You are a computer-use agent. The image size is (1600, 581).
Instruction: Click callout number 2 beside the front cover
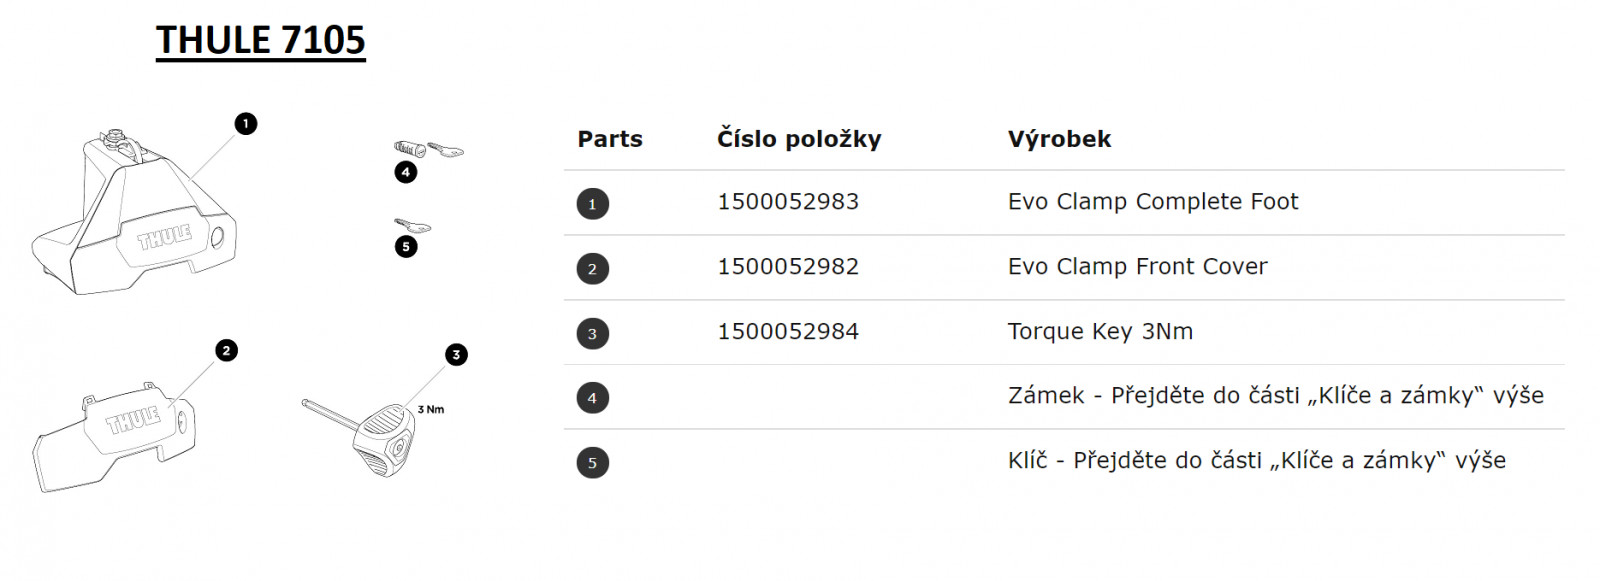pos(227,350)
